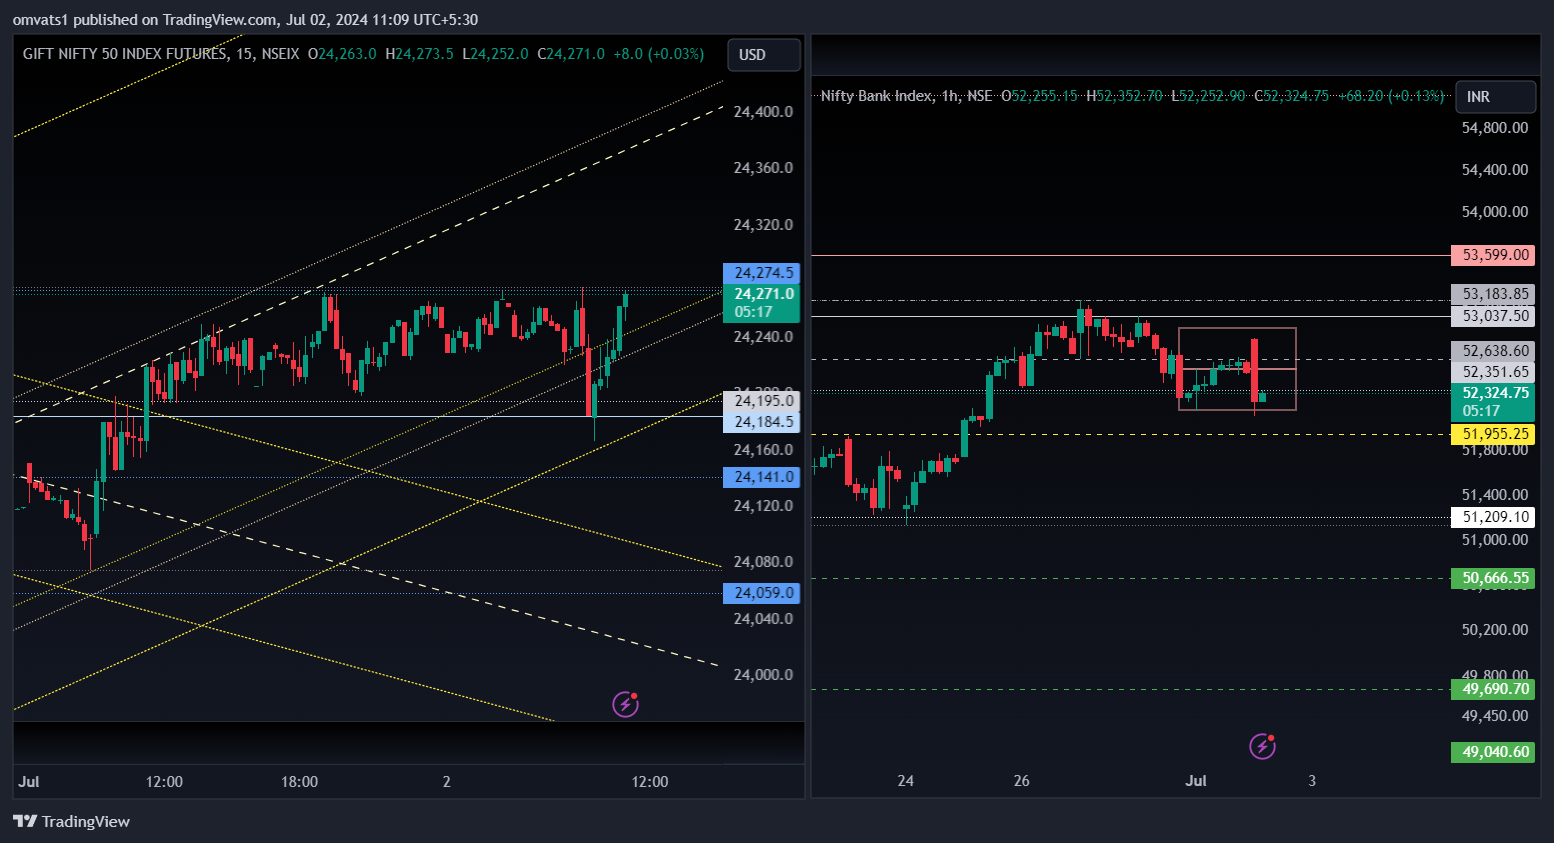The height and width of the screenshot is (843, 1554).
Task: Click the 24,400.0 axis value
Action: pos(763,112)
